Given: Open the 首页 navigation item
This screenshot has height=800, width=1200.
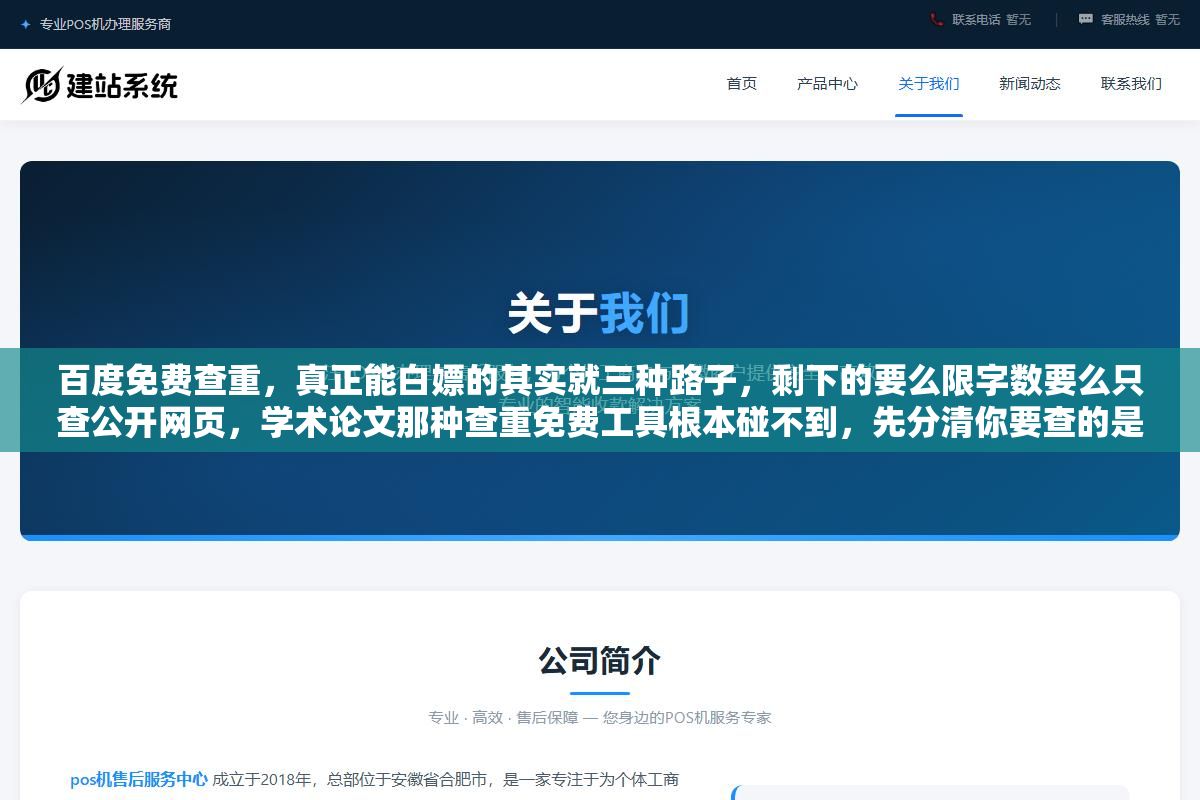Looking at the screenshot, I should point(742,84).
